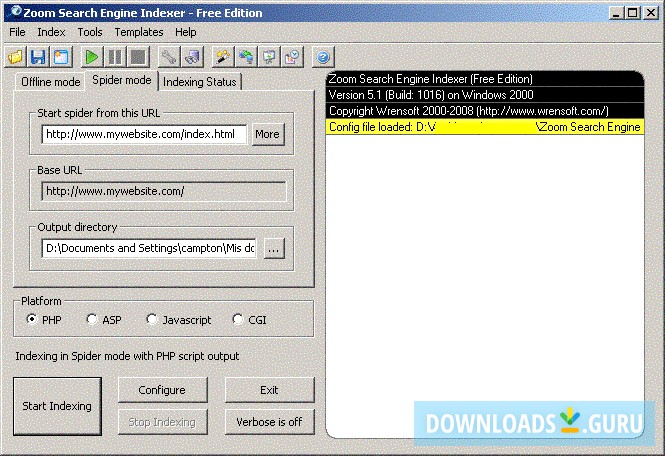Save configuration using the floppy disk icon
This screenshot has height=456, width=665.
click(39, 57)
